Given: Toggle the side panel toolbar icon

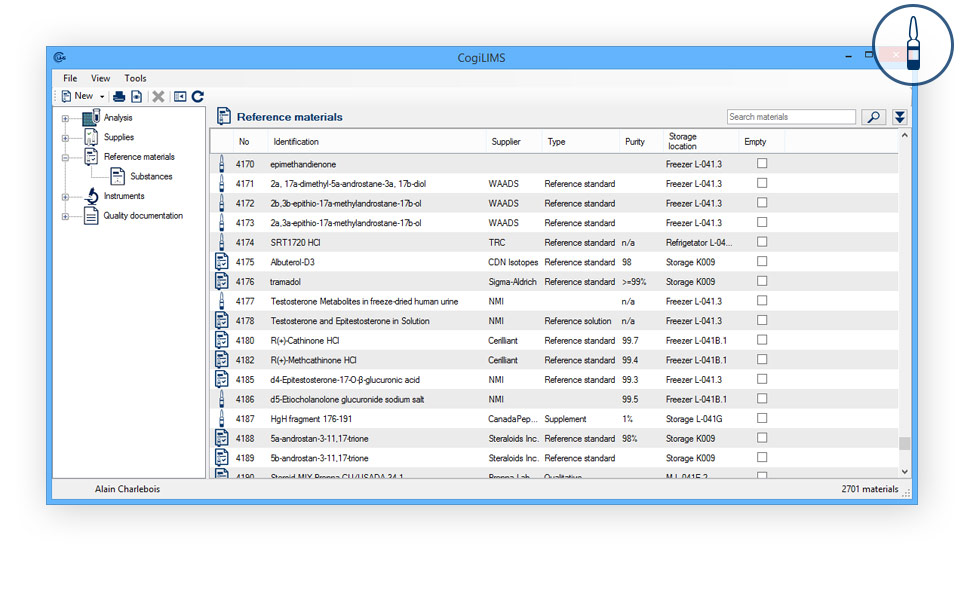Looking at the screenshot, I should 180,96.
